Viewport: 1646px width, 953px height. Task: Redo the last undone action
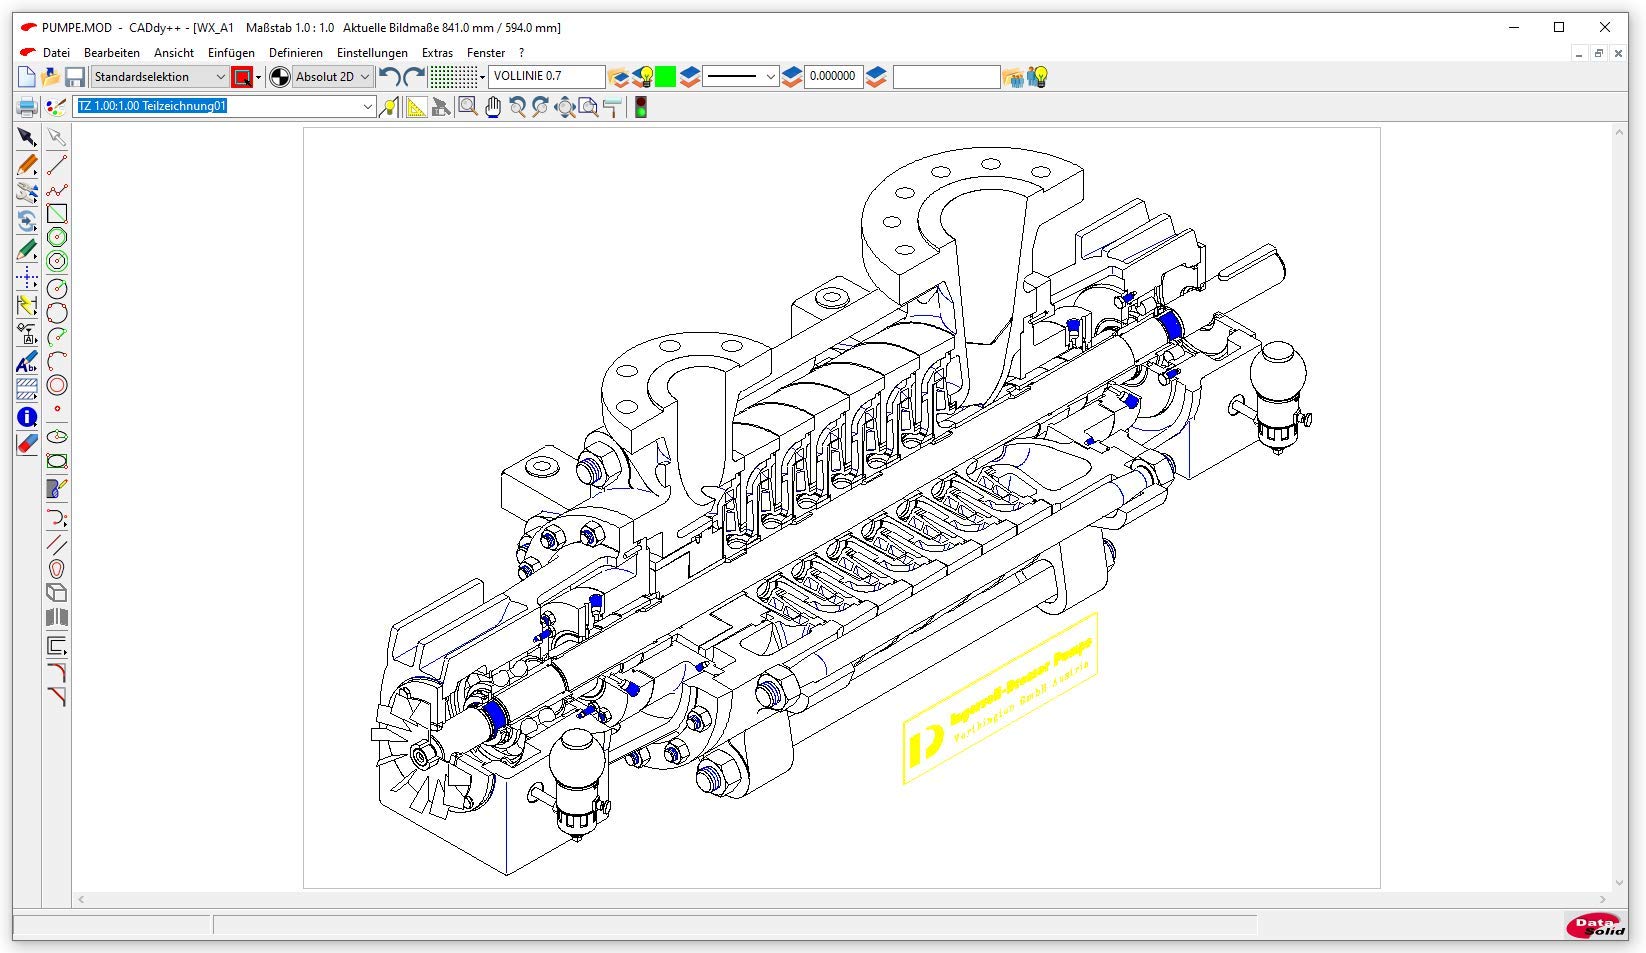click(x=414, y=77)
